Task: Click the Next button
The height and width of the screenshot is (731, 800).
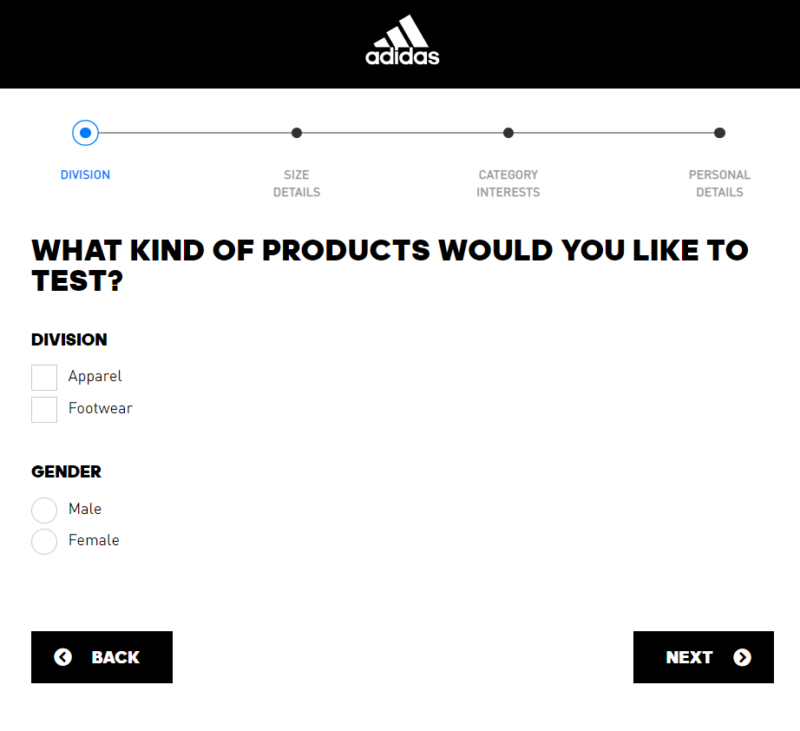Action: click(x=703, y=657)
